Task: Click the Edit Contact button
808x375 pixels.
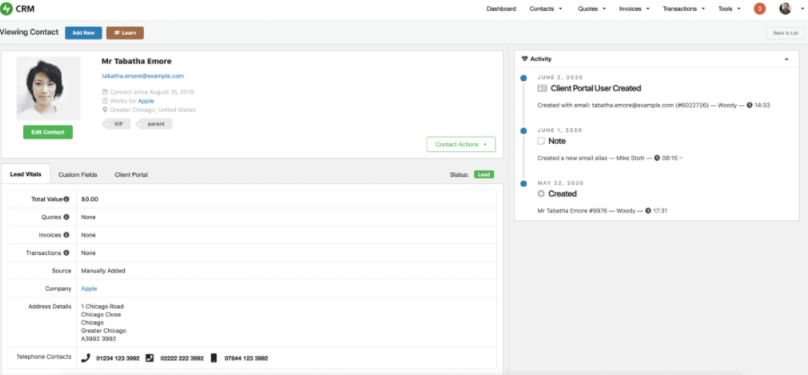Action: [x=48, y=132]
